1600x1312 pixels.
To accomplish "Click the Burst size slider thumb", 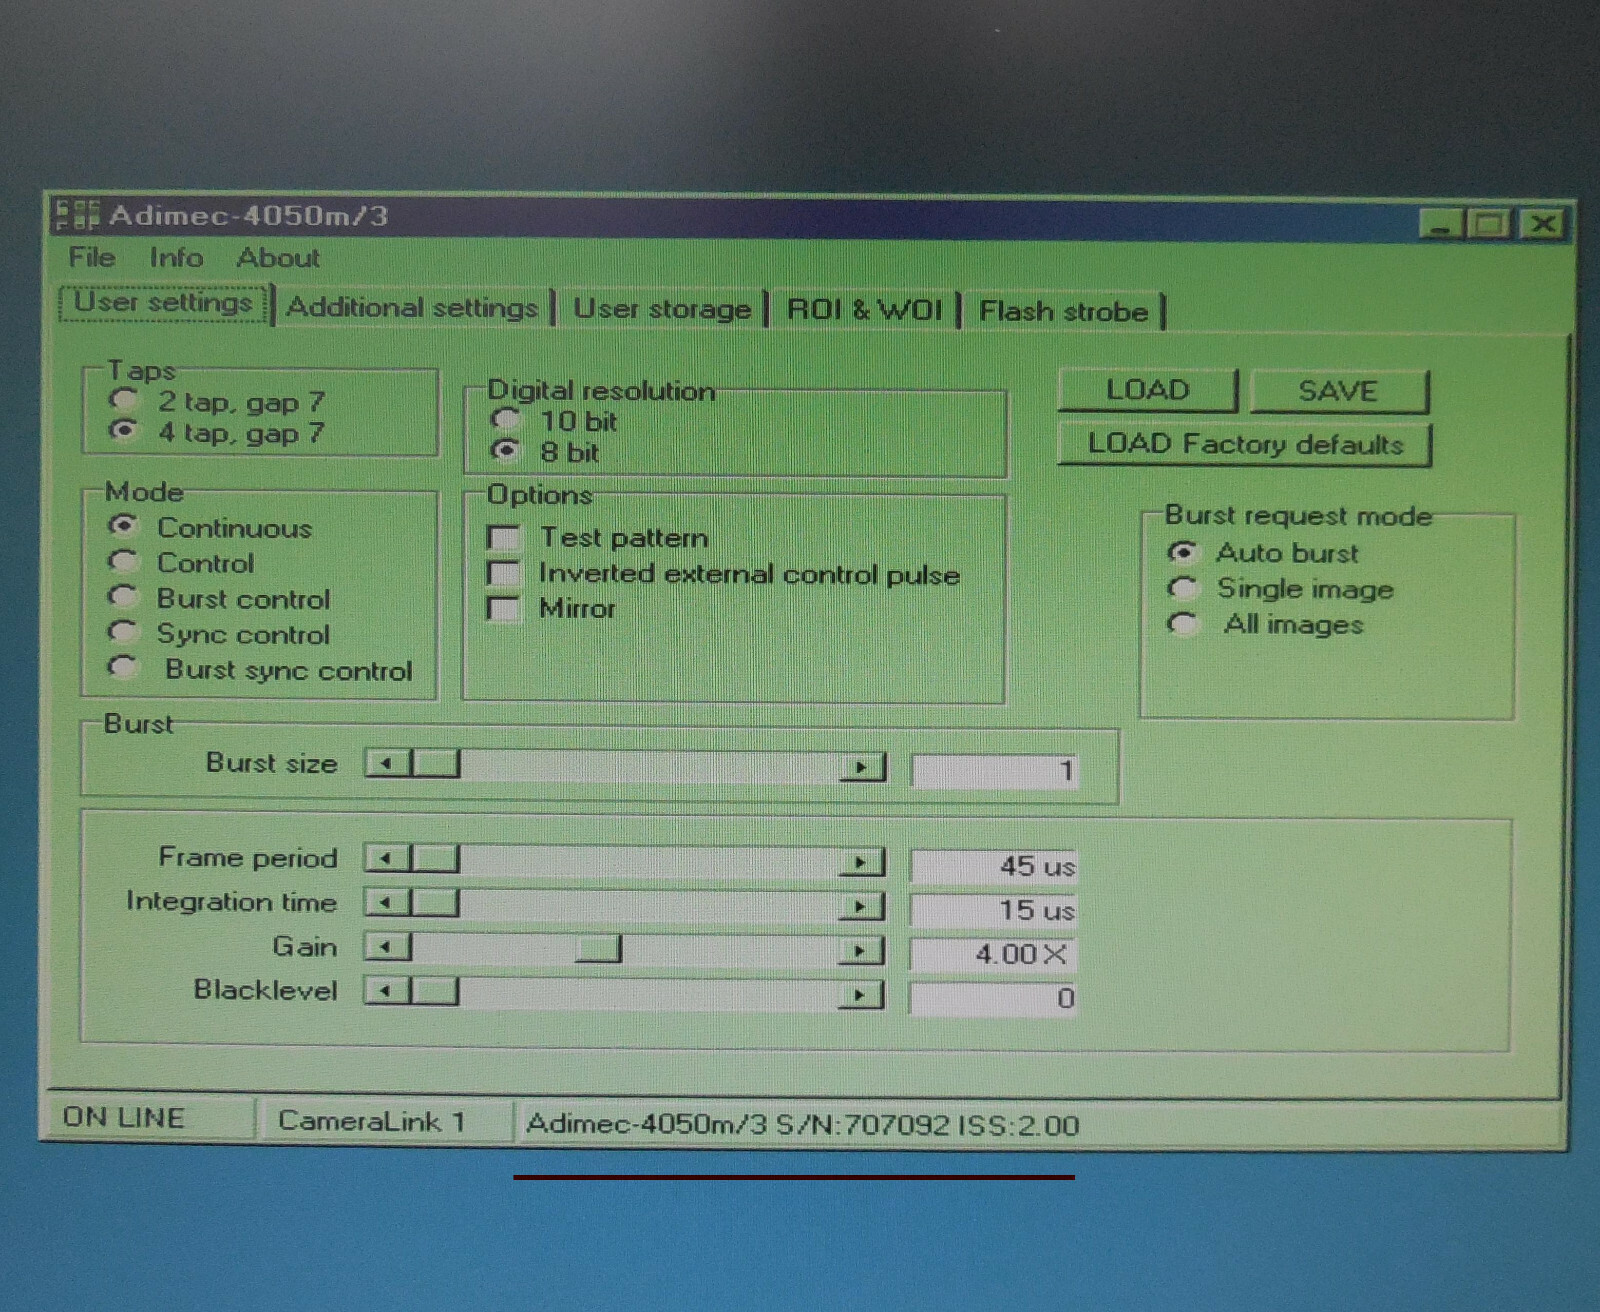I will click(x=435, y=764).
